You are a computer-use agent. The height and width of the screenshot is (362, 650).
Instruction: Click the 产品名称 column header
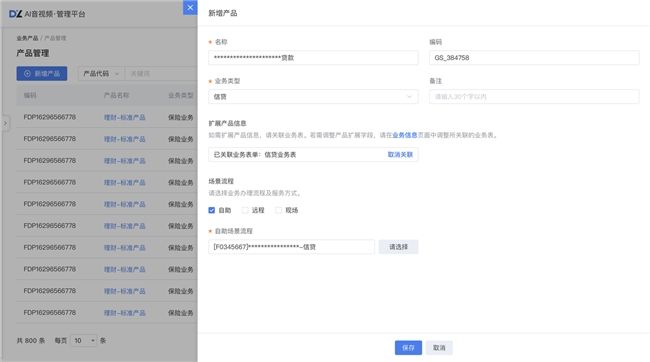tap(116, 95)
